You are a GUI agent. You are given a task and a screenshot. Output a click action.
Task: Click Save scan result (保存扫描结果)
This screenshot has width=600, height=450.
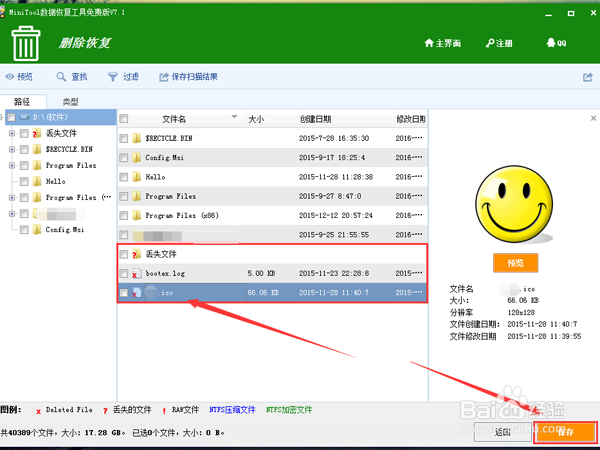189,77
